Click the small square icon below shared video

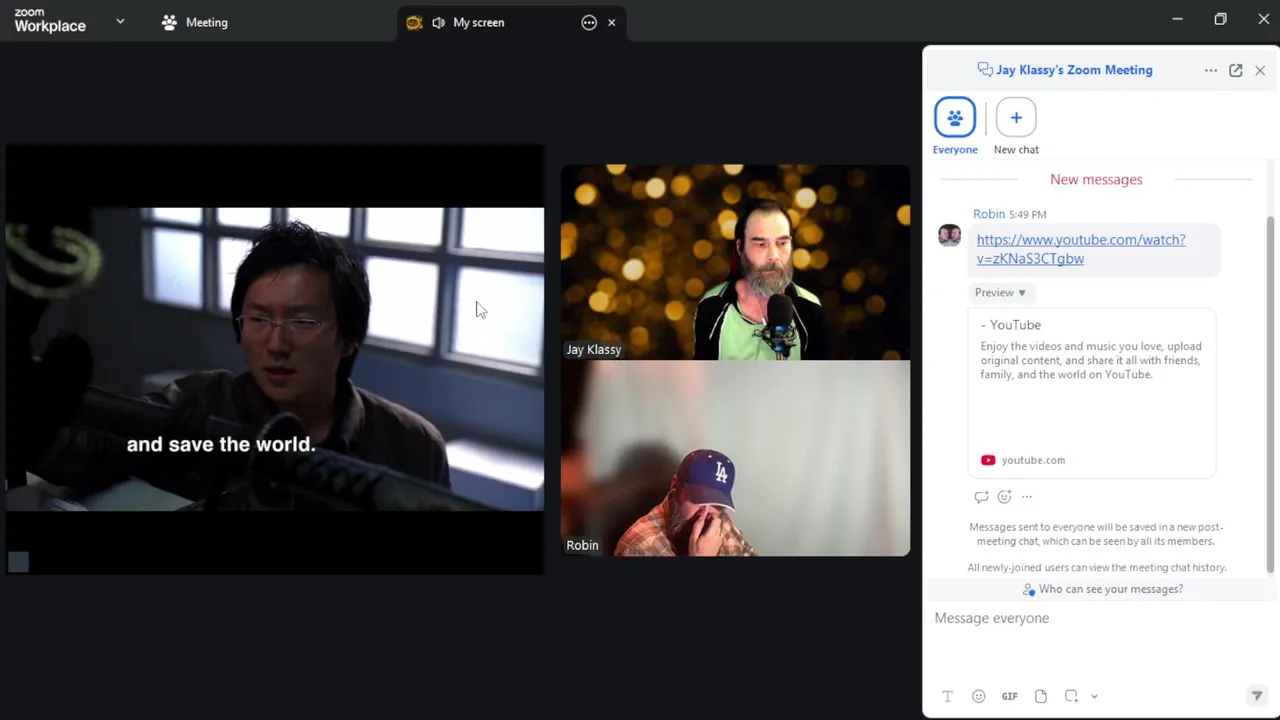18,562
